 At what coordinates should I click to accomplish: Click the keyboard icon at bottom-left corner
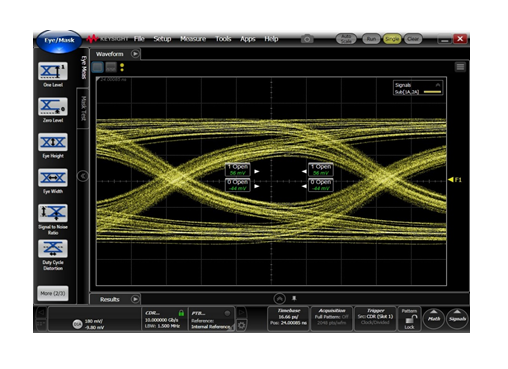coord(41,324)
